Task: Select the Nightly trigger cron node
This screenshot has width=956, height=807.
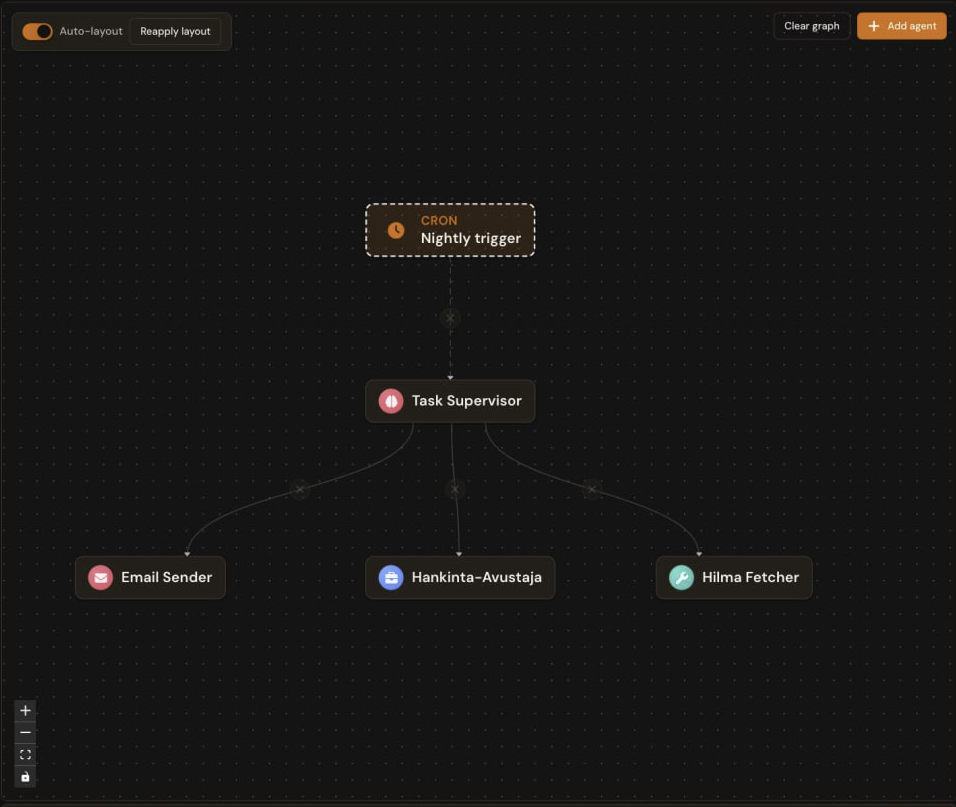Action: pyautogui.click(x=450, y=230)
